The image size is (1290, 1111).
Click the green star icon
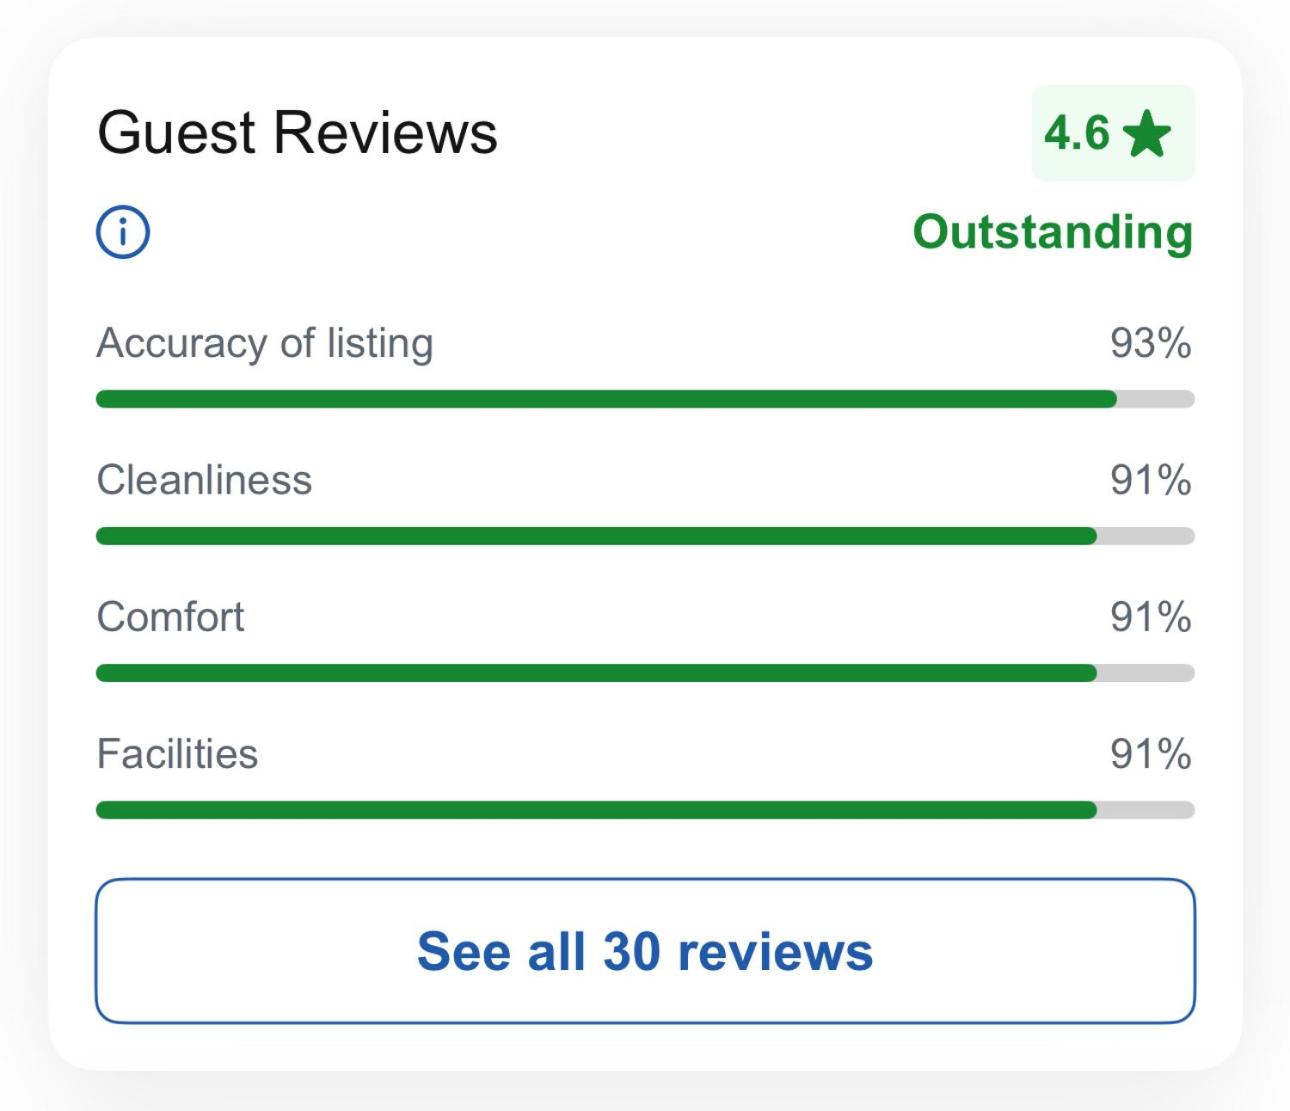[x=1147, y=134]
